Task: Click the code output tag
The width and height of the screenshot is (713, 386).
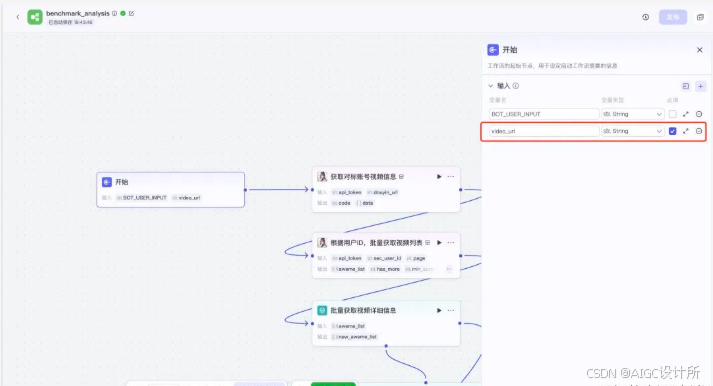Action: (341, 203)
